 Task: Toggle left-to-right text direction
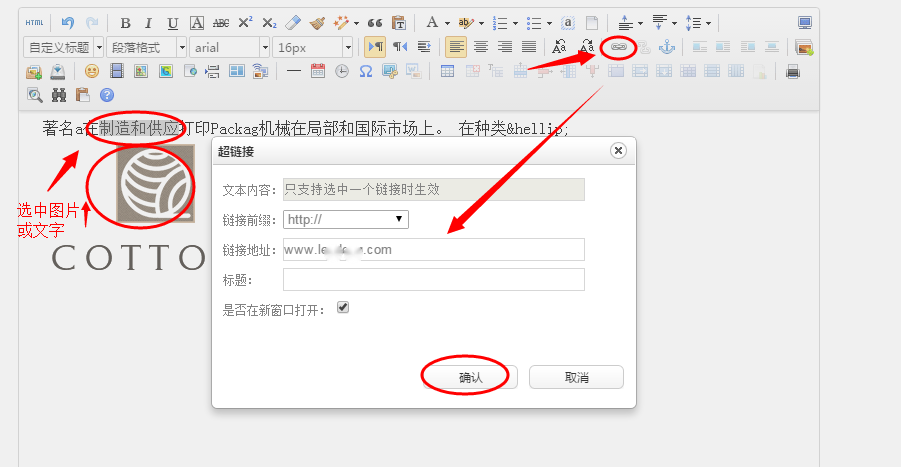tap(375, 47)
